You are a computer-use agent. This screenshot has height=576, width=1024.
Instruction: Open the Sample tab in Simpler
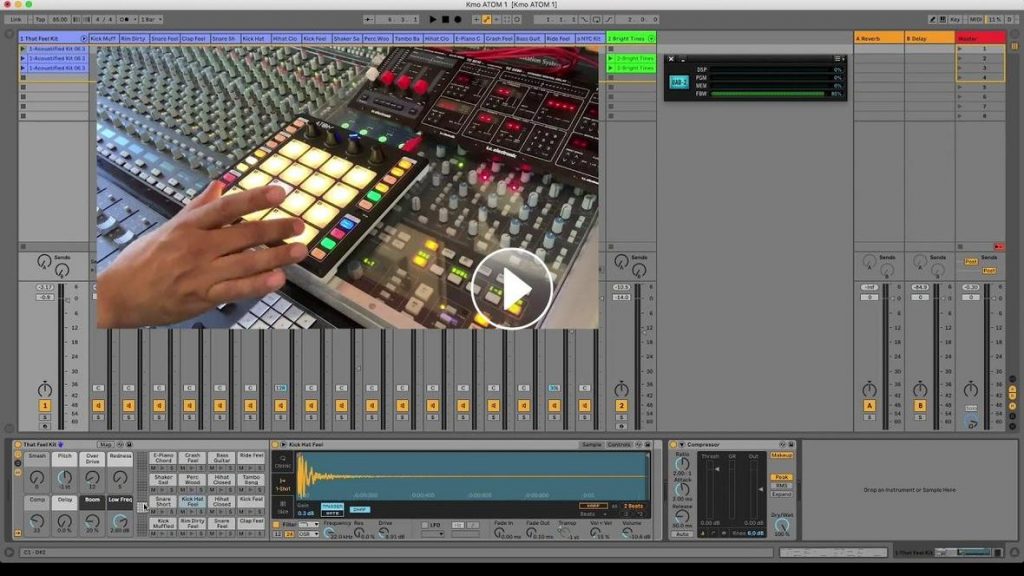click(x=591, y=445)
